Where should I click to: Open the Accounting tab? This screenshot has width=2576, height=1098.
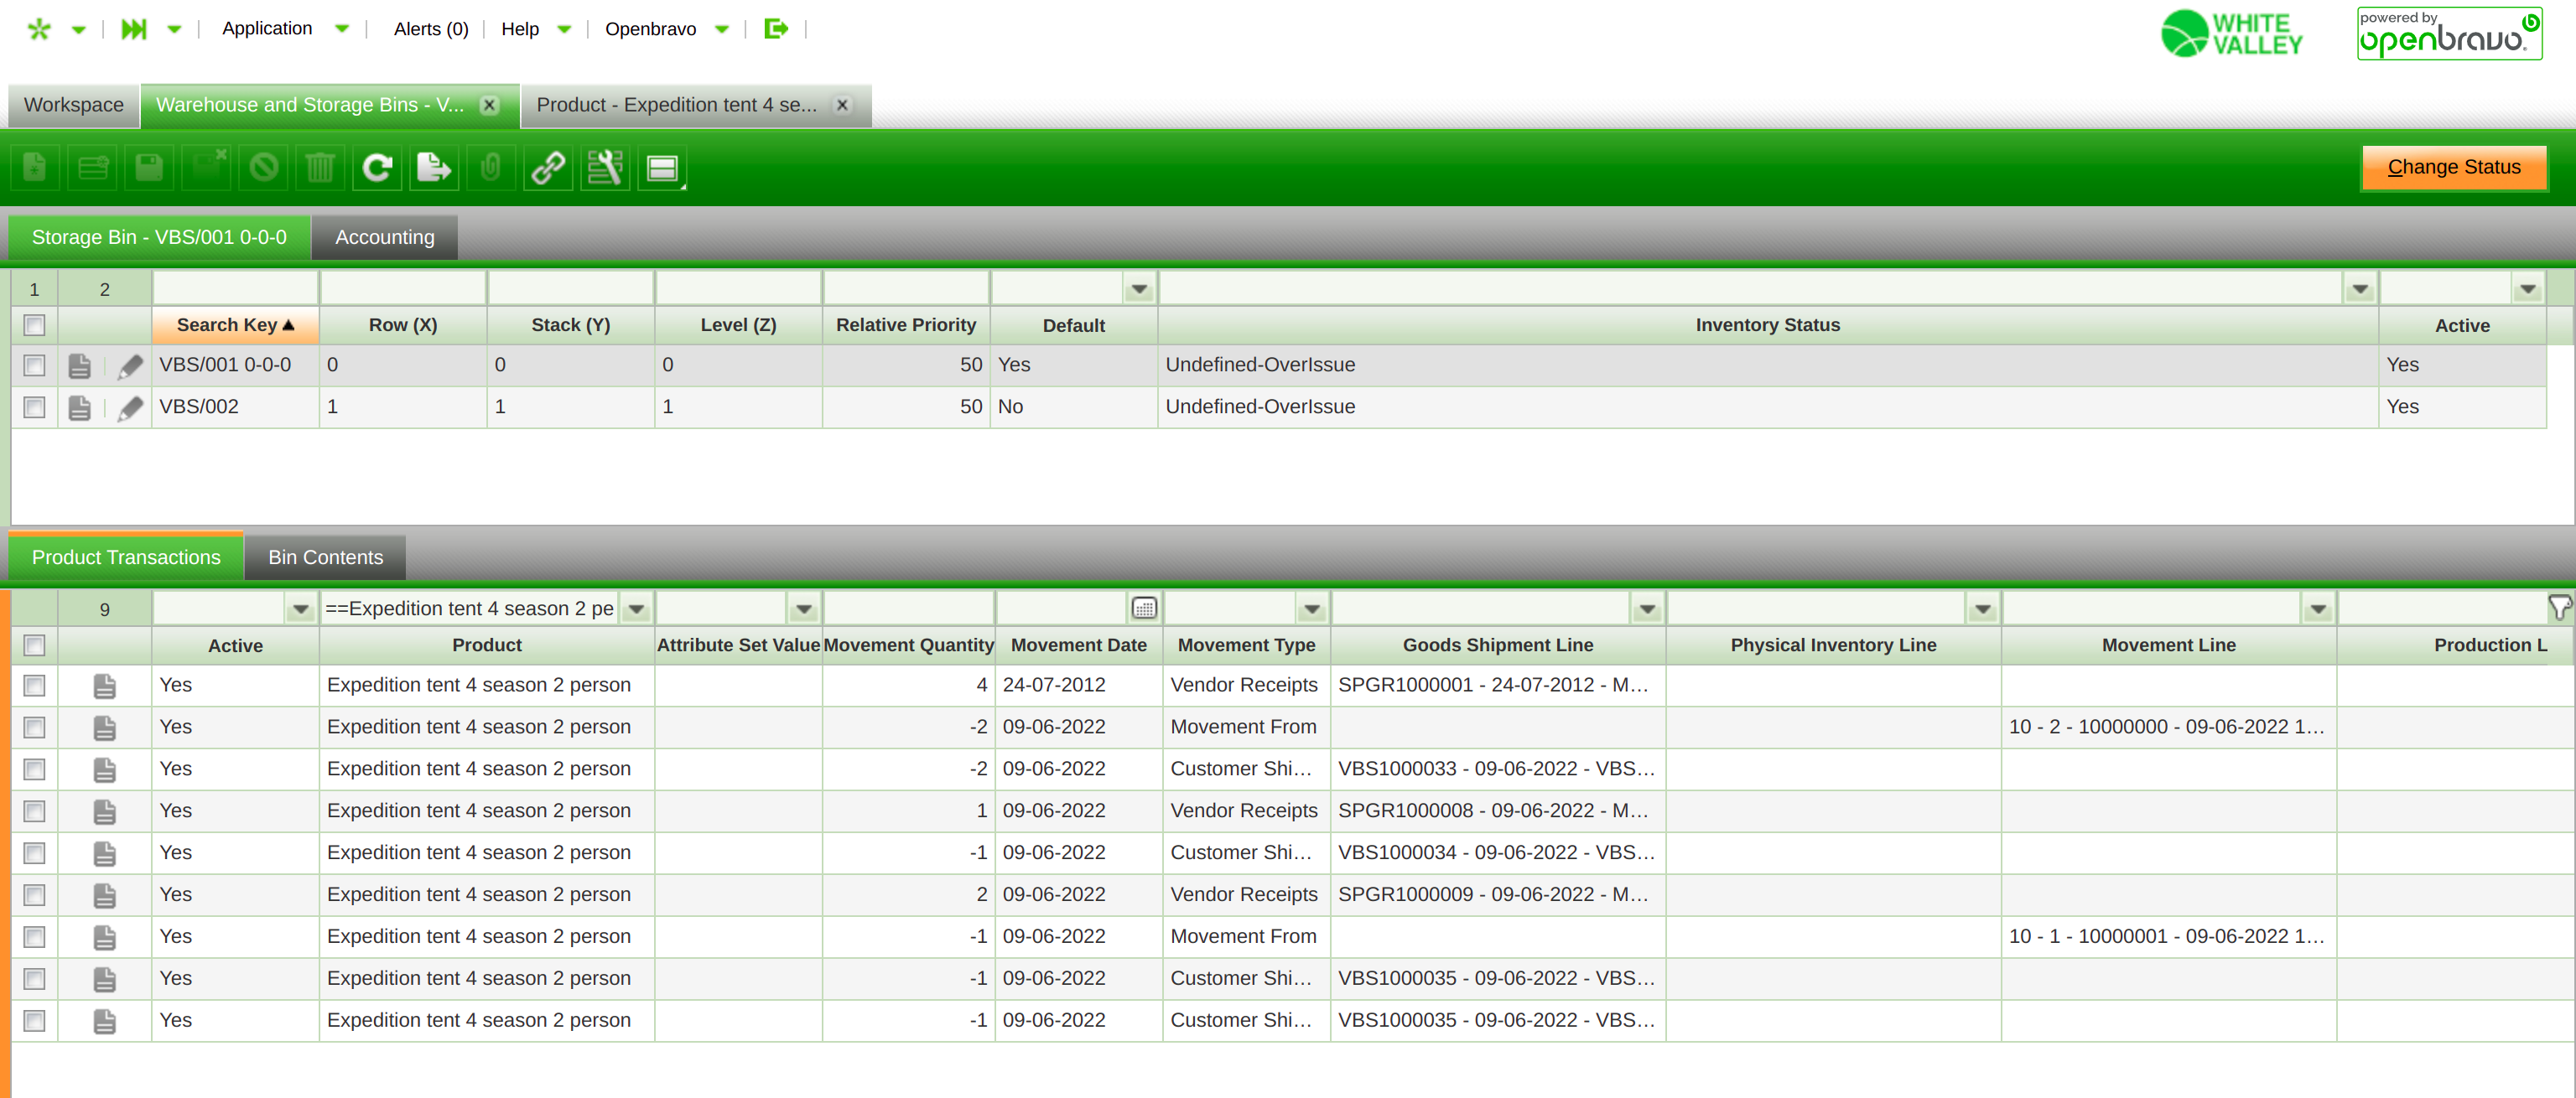point(384,237)
